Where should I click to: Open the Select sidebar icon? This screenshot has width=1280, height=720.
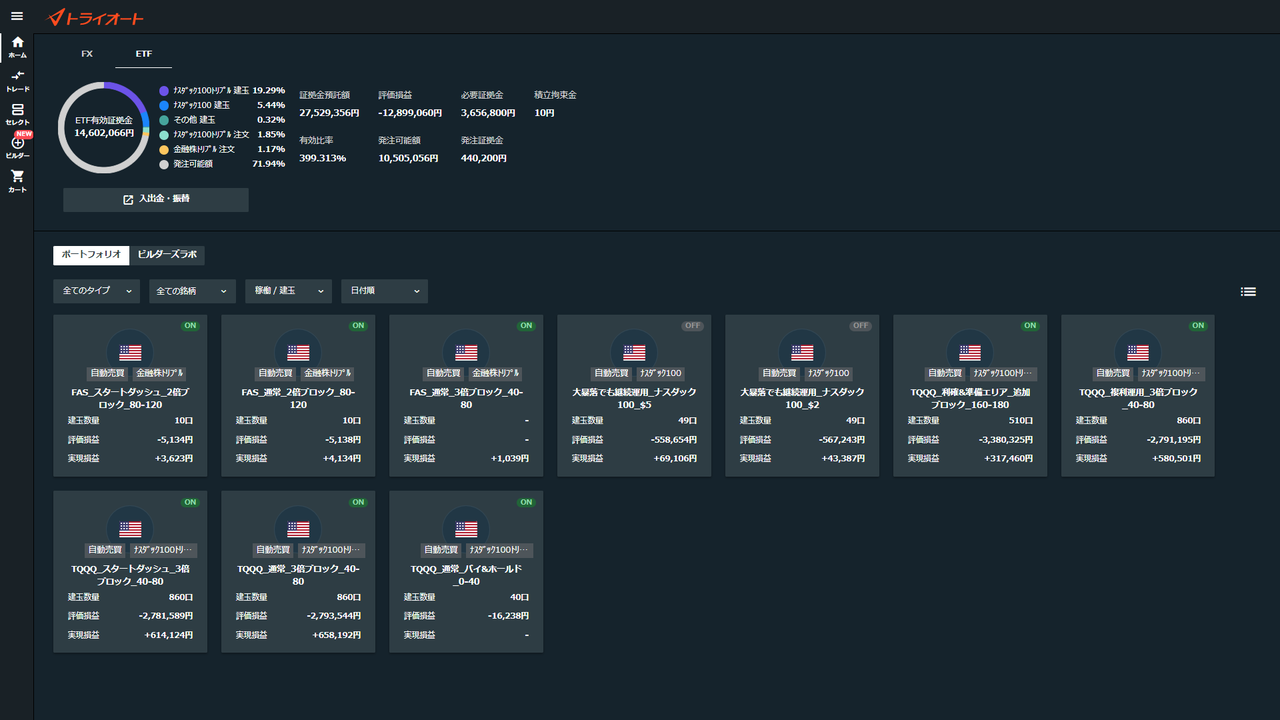pyautogui.click(x=17, y=114)
